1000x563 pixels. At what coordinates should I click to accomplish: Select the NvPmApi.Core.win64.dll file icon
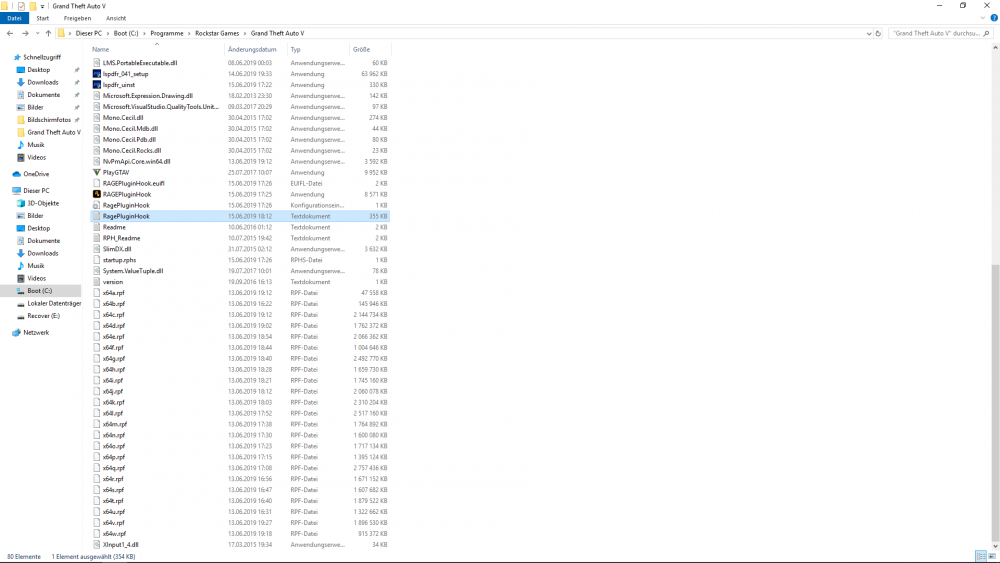coord(97,161)
